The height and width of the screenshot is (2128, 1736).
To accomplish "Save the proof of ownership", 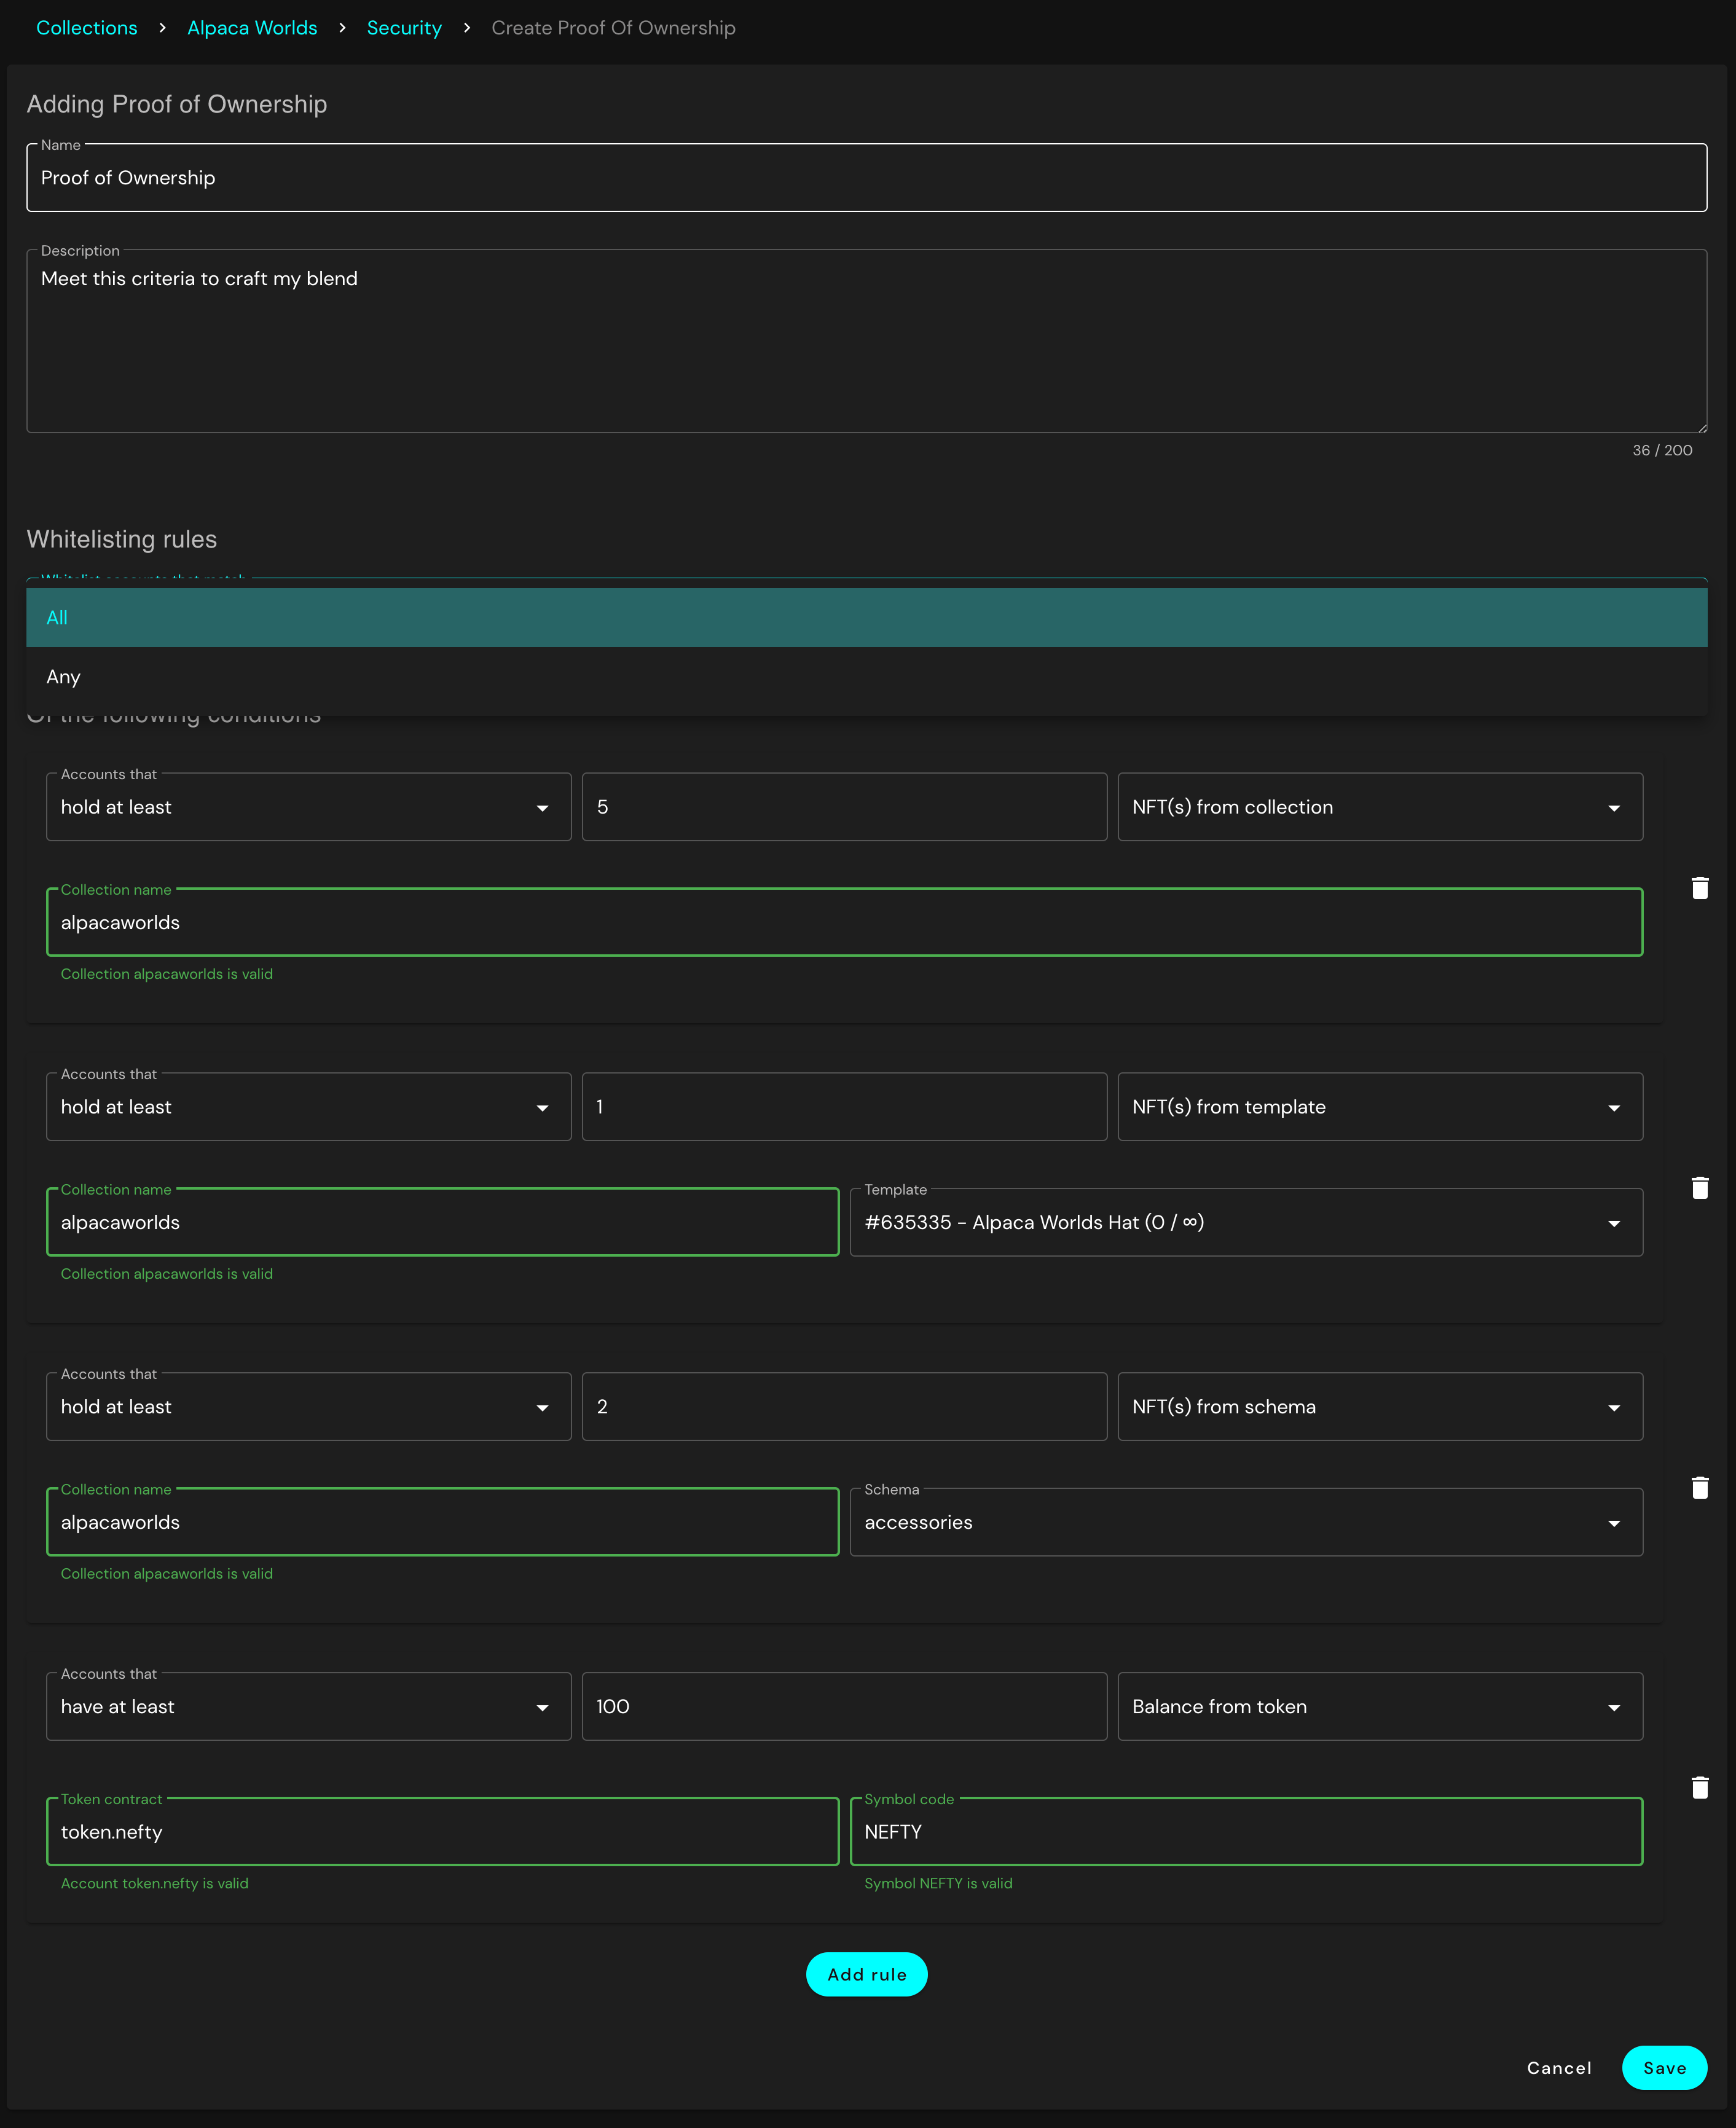I will coord(1663,2068).
